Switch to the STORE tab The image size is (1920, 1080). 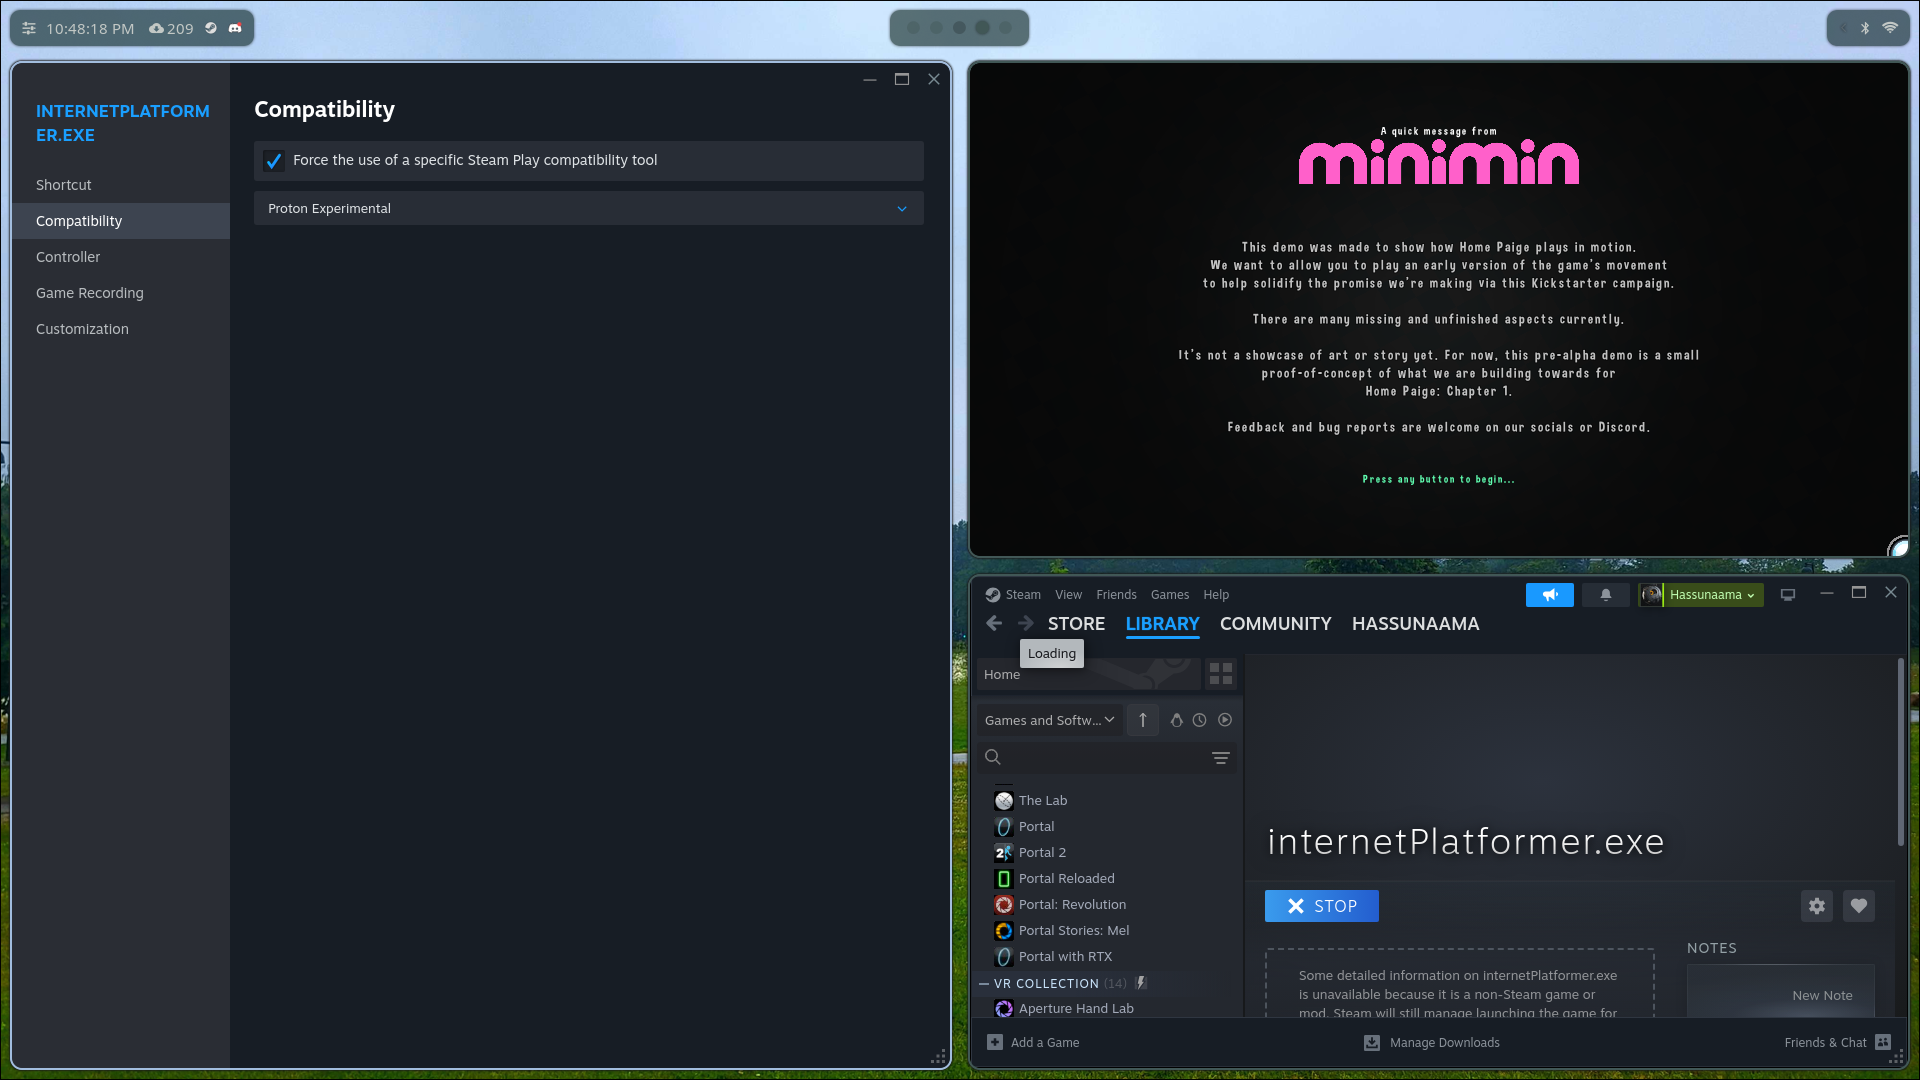click(x=1075, y=623)
